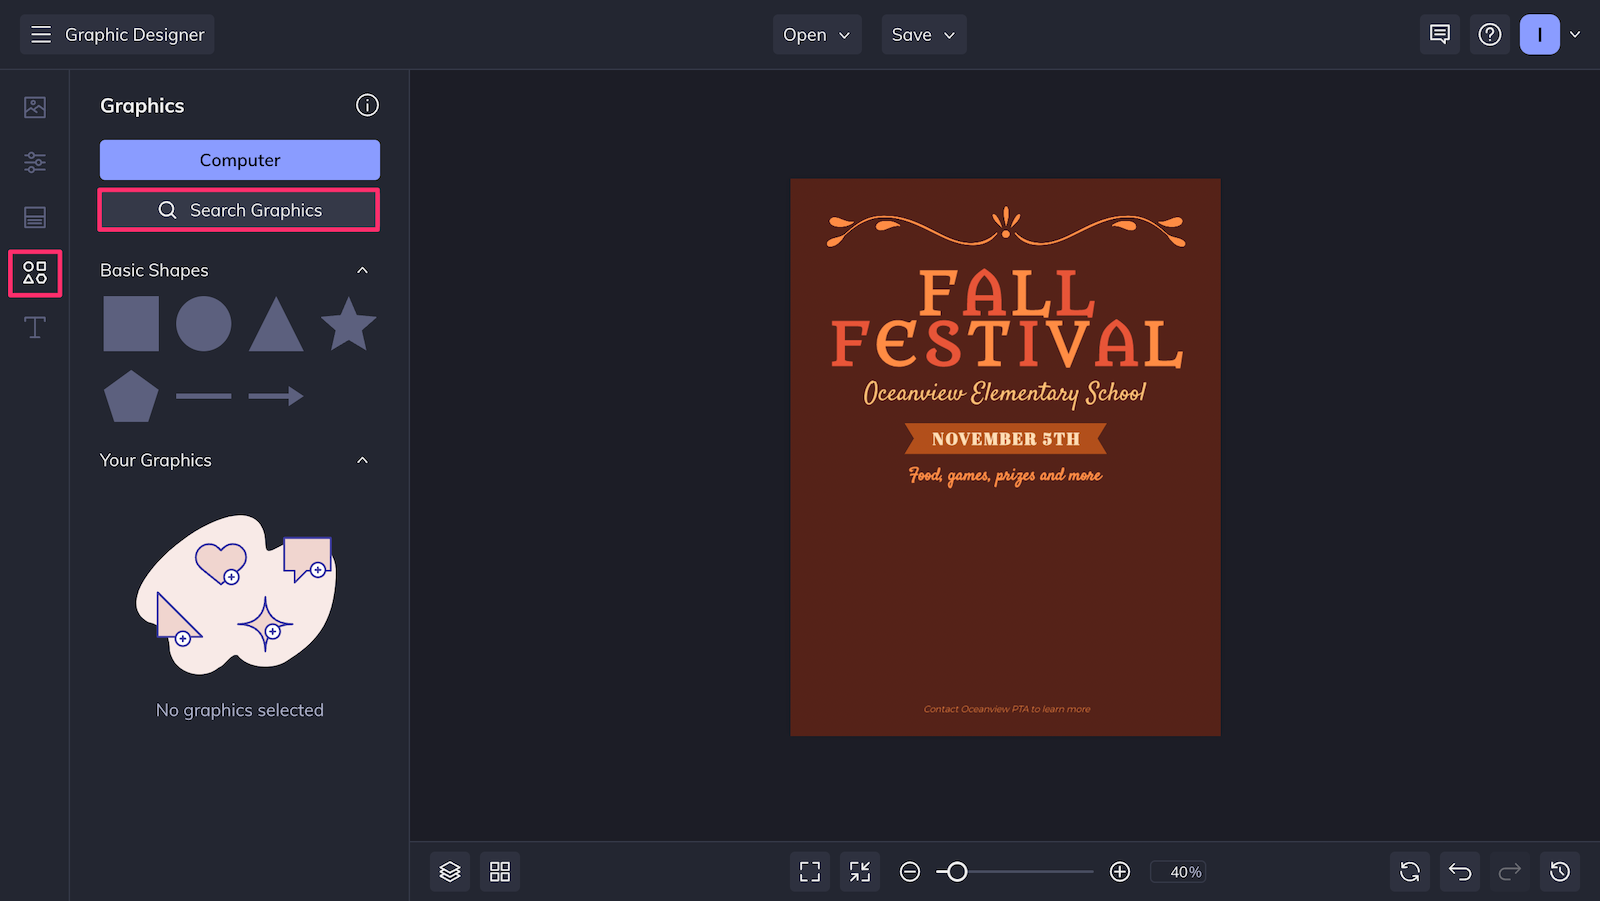Expand the Open dropdown in the header
The height and width of the screenshot is (901, 1600).
click(816, 34)
